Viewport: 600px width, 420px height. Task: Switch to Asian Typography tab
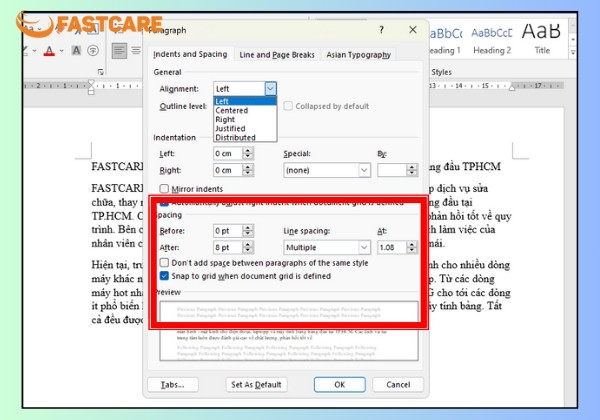coord(359,55)
